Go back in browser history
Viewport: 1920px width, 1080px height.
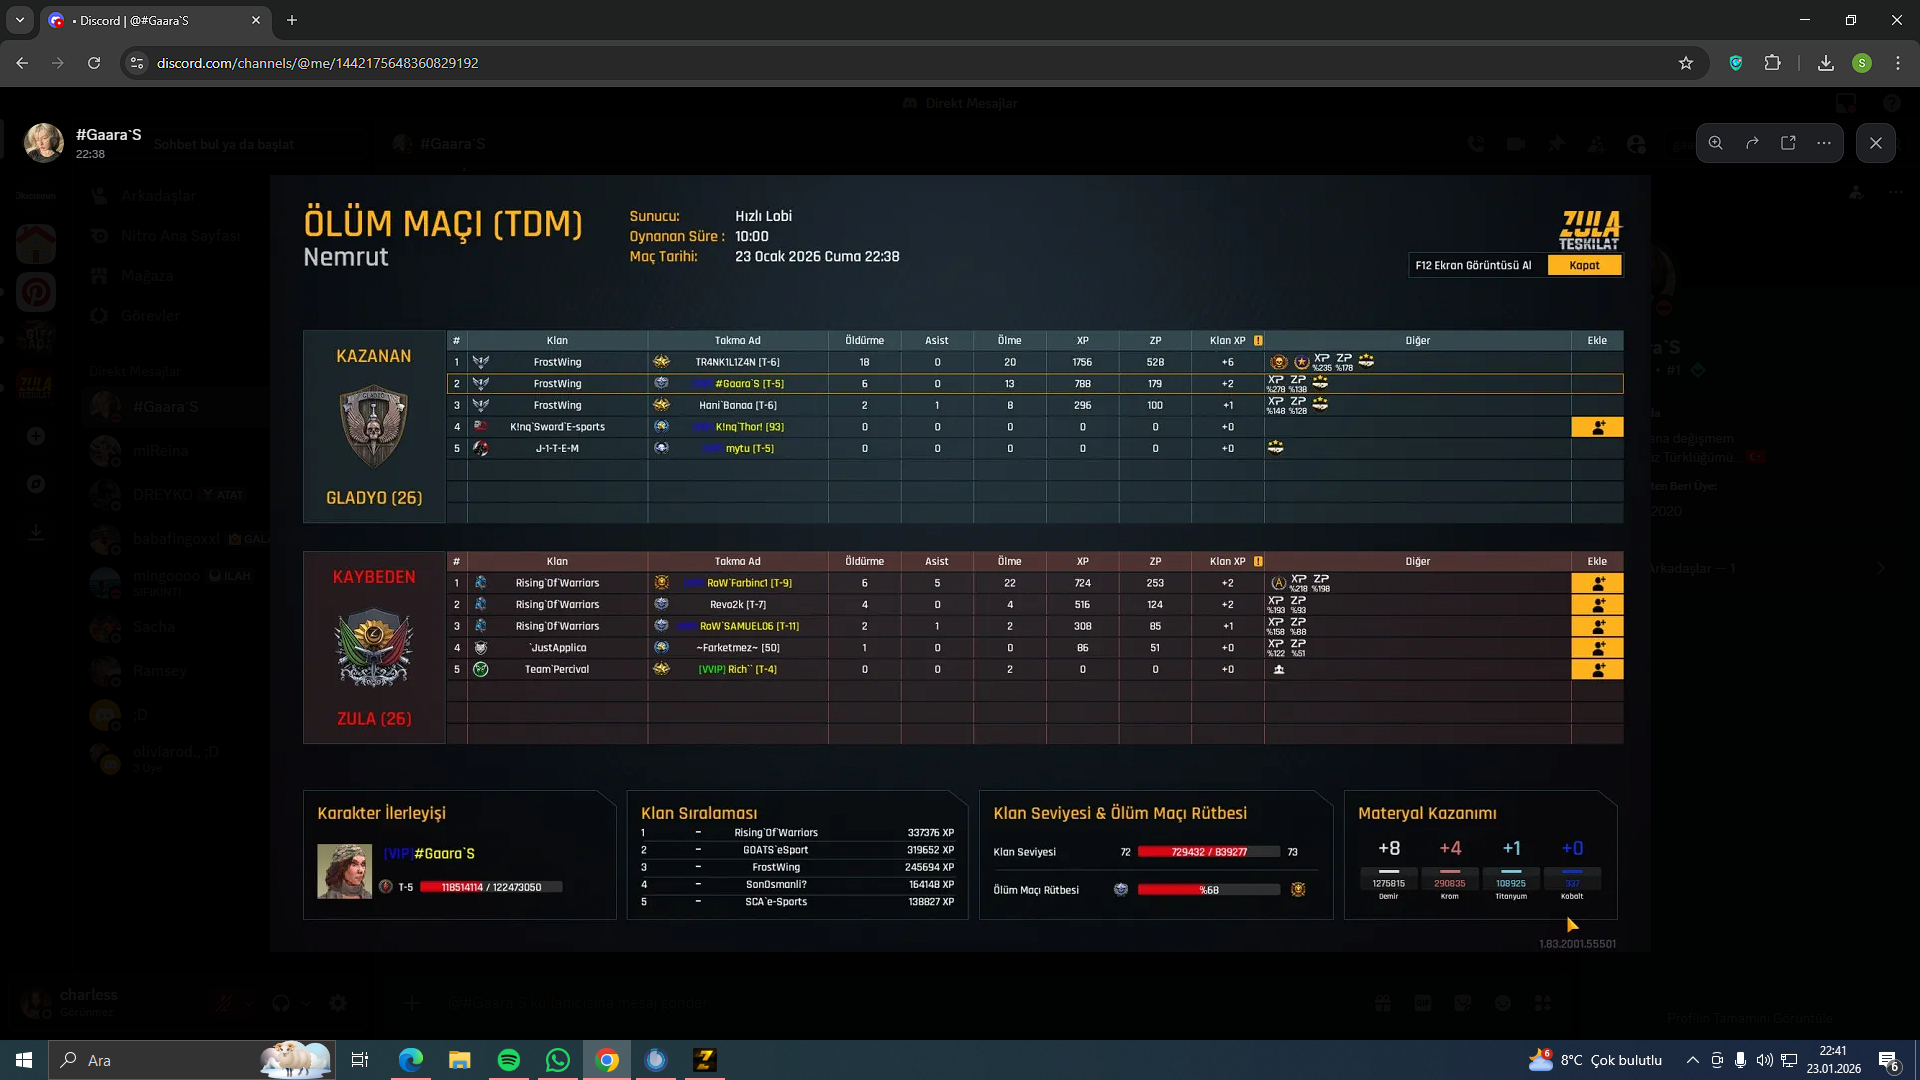point(22,63)
